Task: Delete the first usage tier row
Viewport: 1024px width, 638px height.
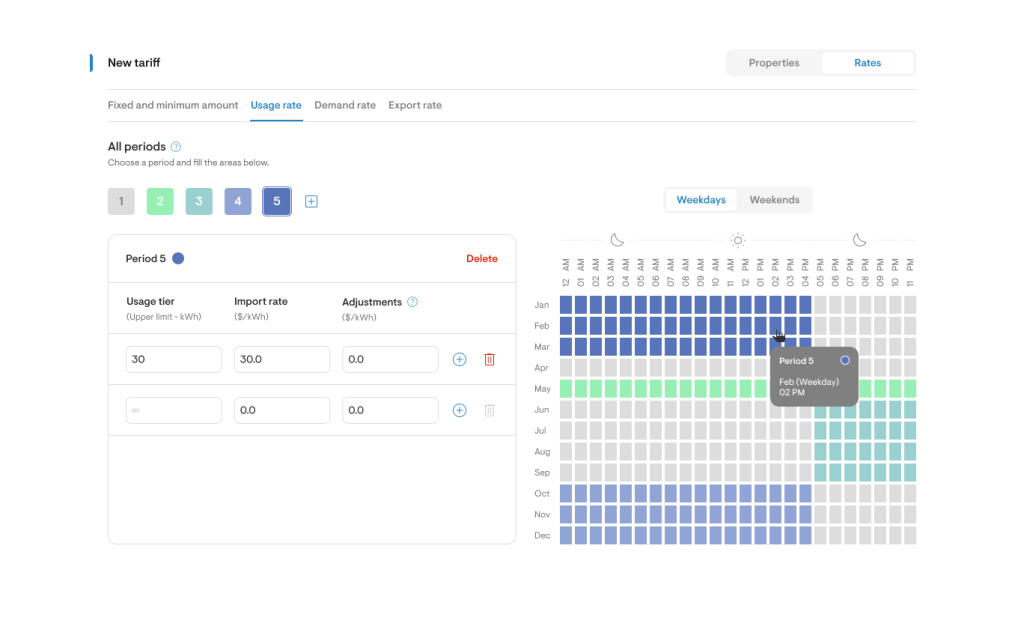Action: tap(489, 359)
